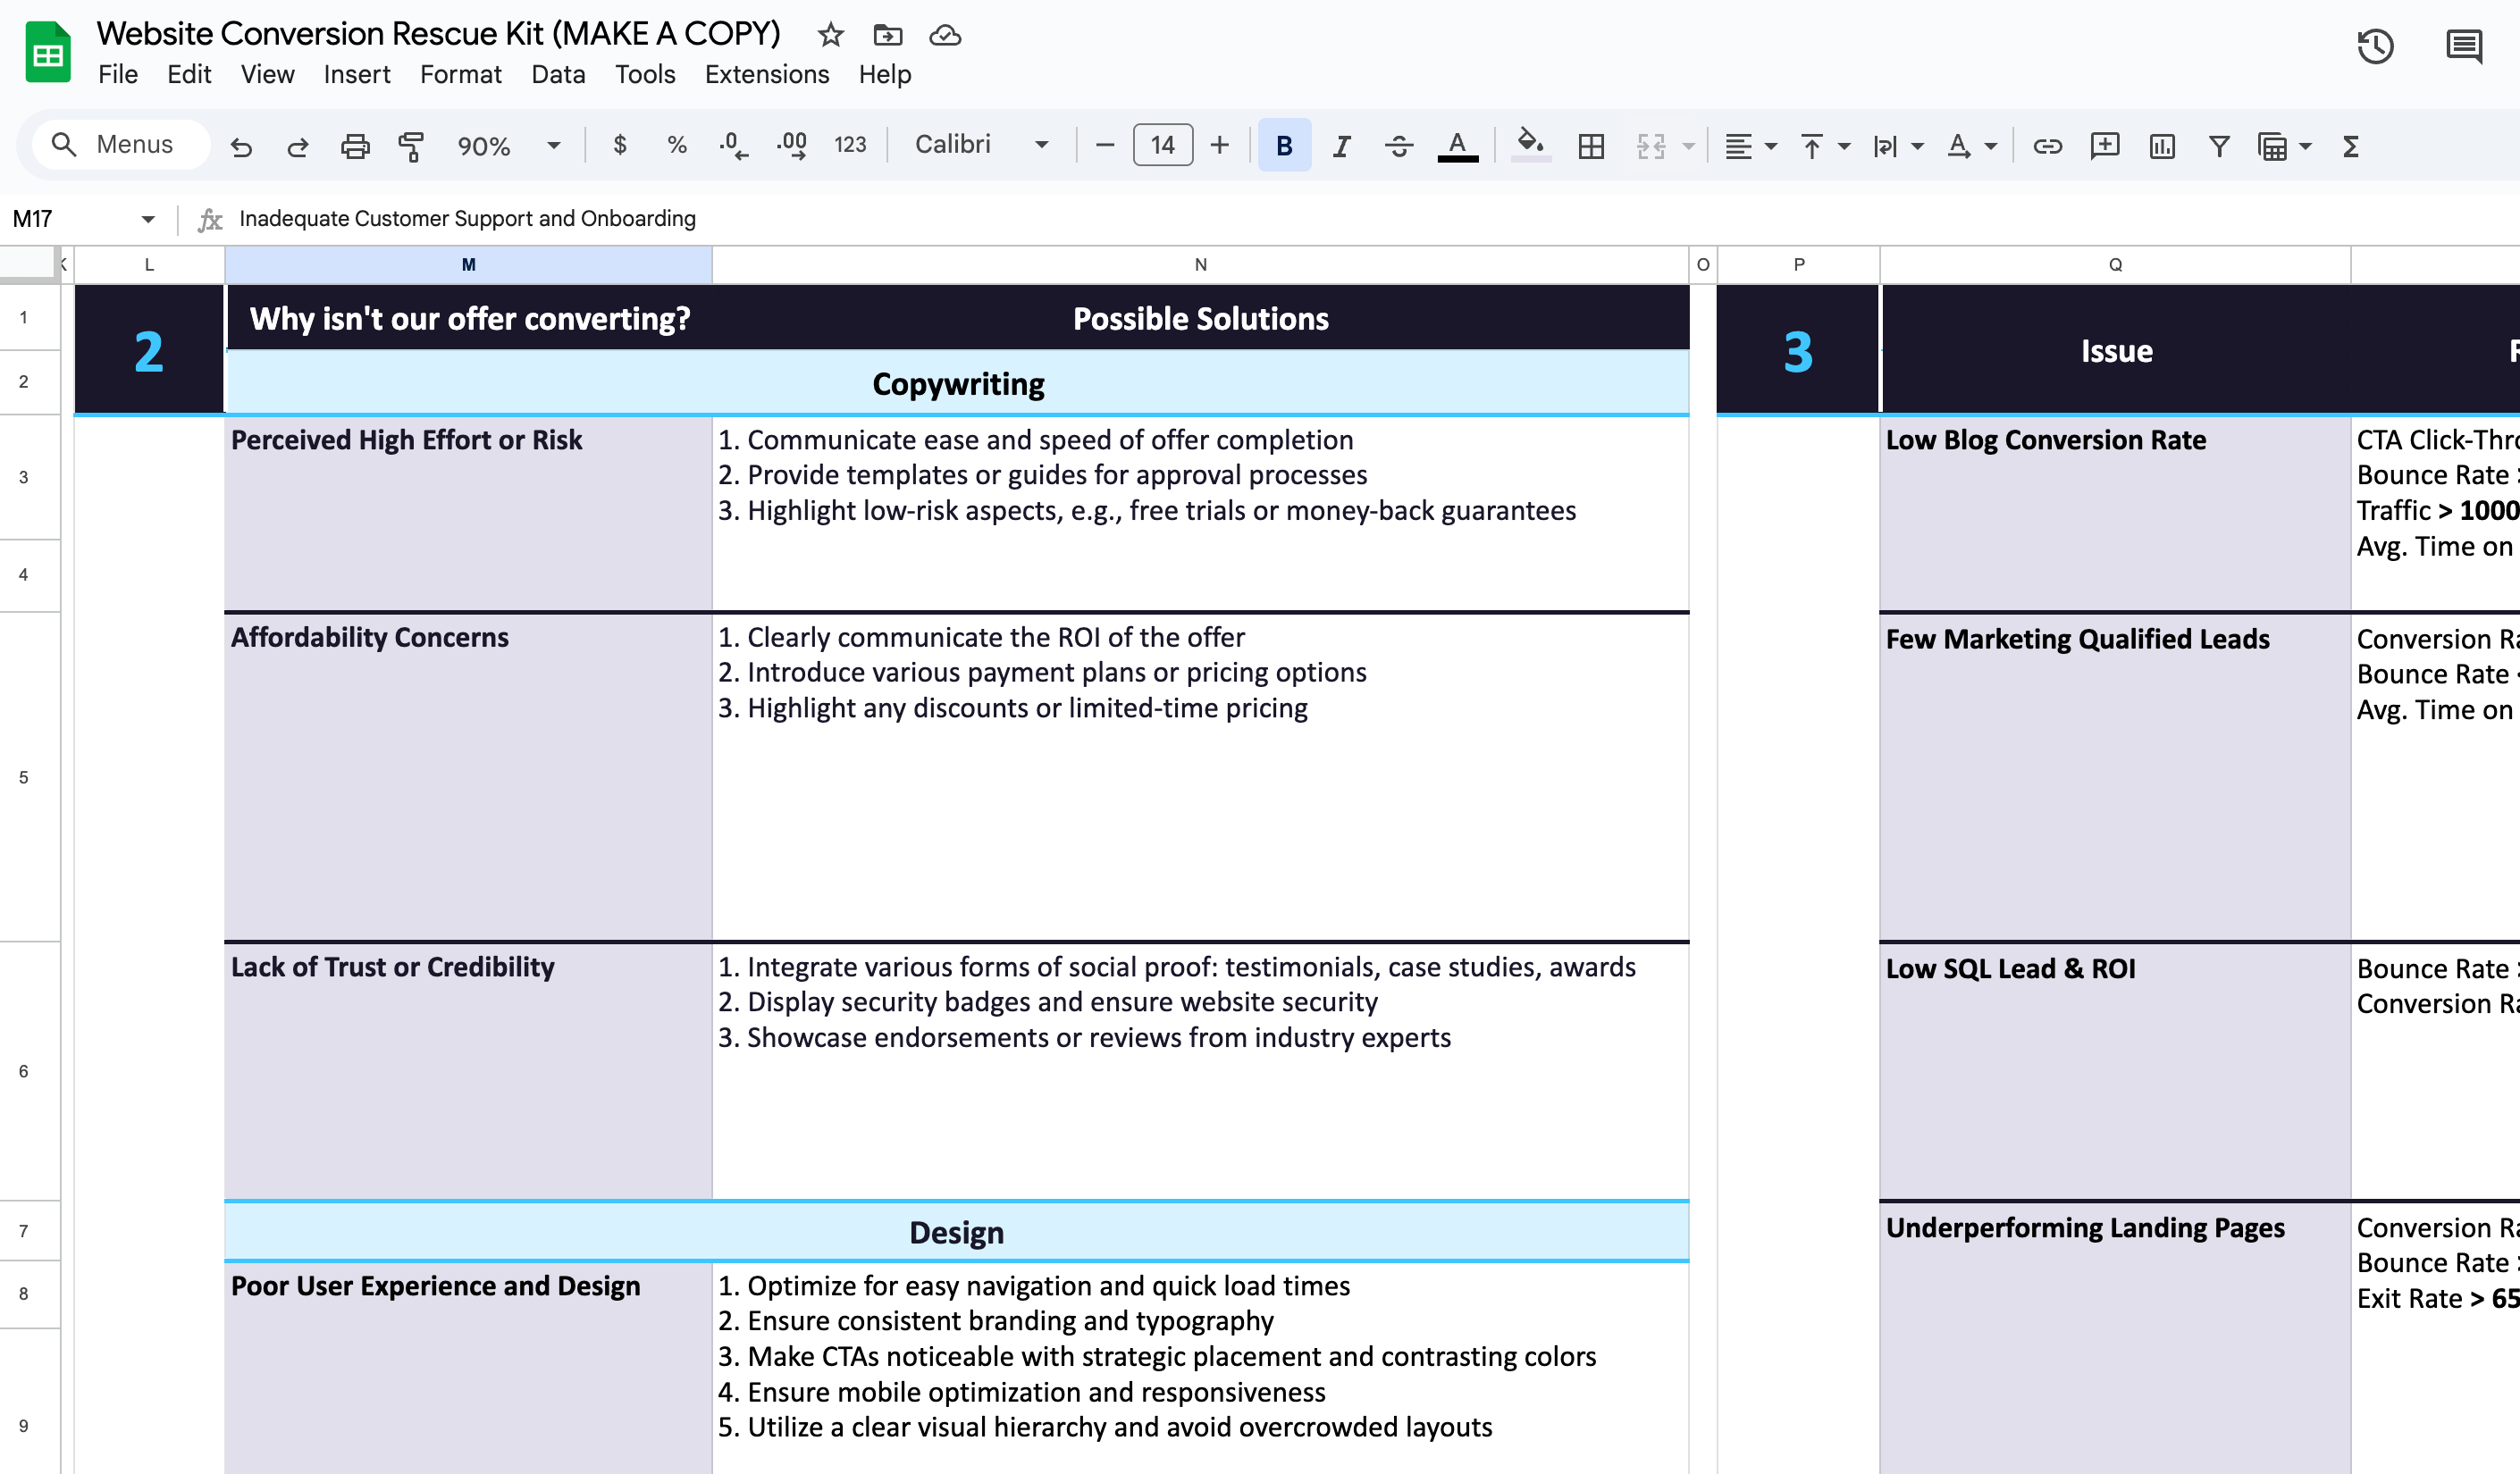Click the paint format roller icon

click(x=411, y=146)
